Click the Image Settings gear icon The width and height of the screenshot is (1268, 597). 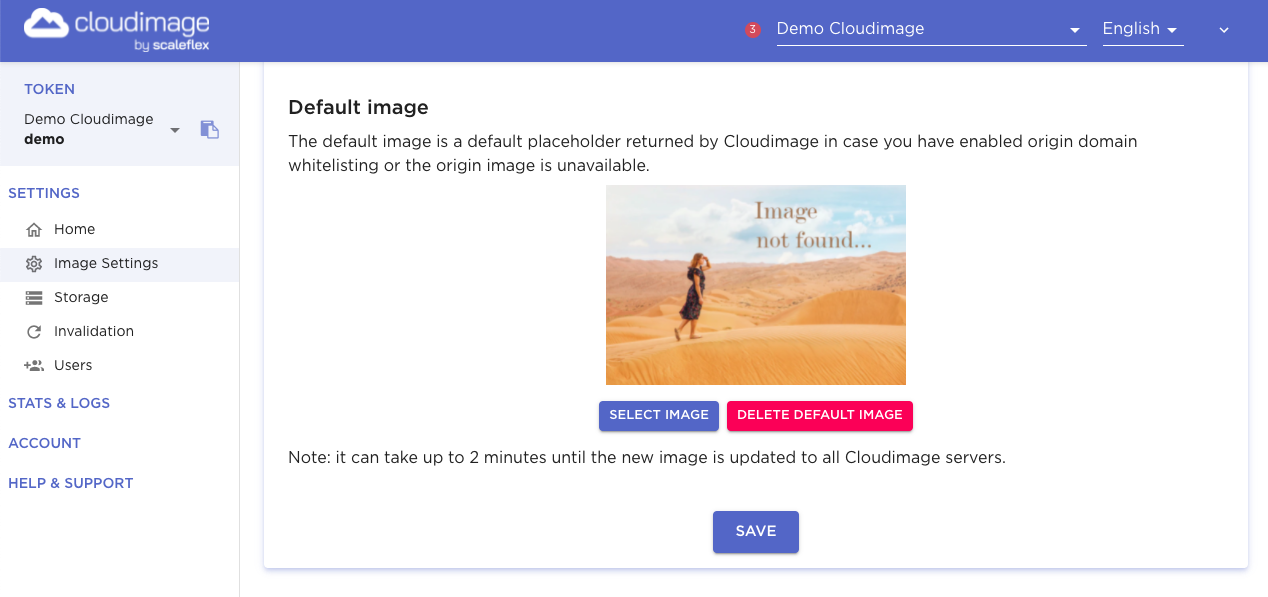coord(34,264)
